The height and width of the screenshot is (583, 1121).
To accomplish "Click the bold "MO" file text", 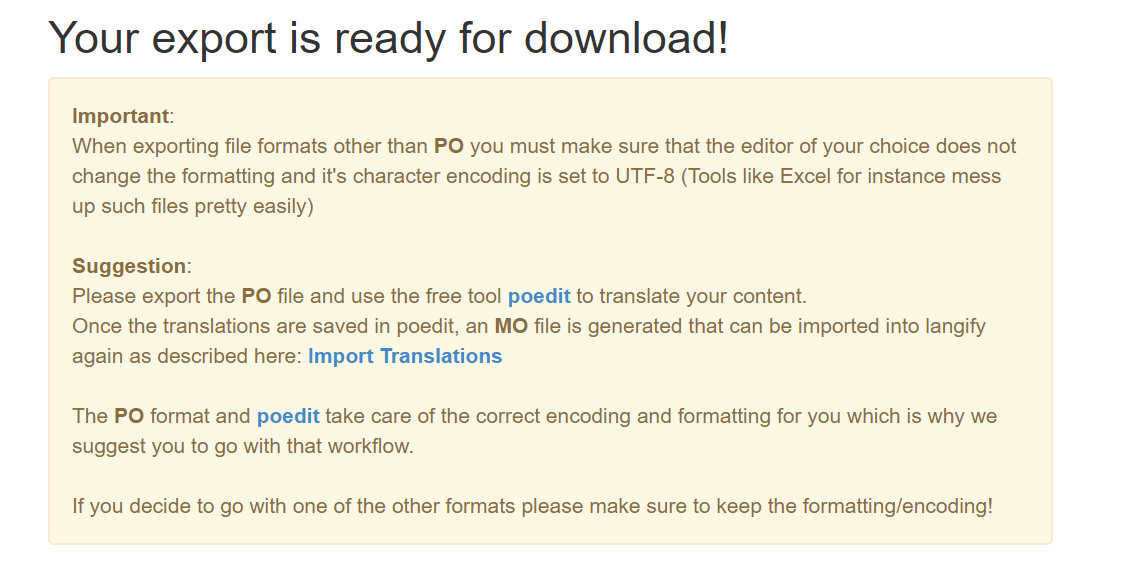I will [x=511, y=326].
